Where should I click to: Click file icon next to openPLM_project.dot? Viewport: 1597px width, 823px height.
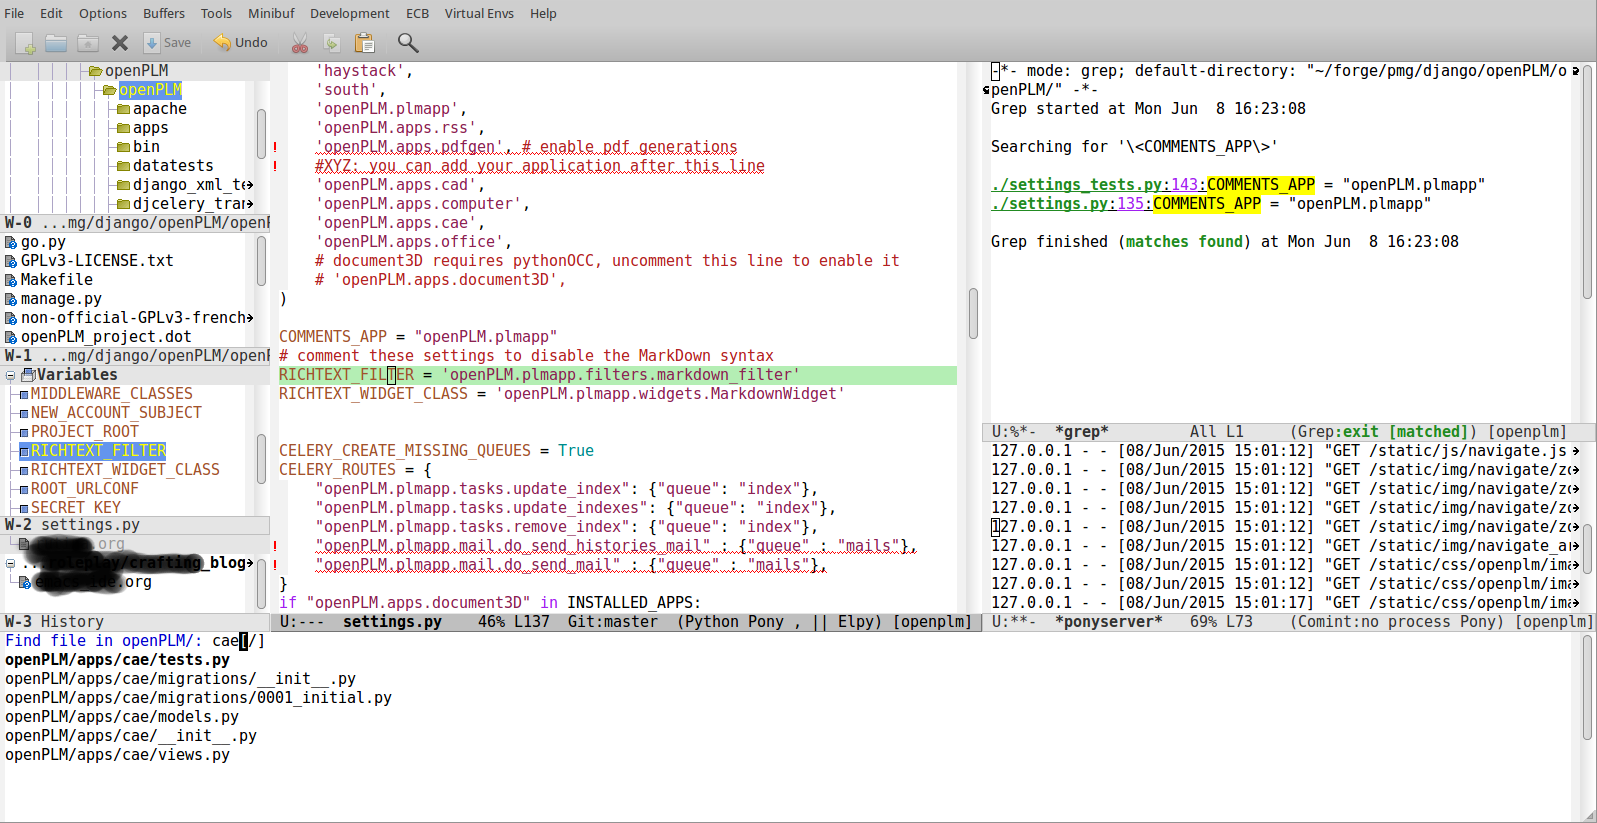tap(11, 337)
